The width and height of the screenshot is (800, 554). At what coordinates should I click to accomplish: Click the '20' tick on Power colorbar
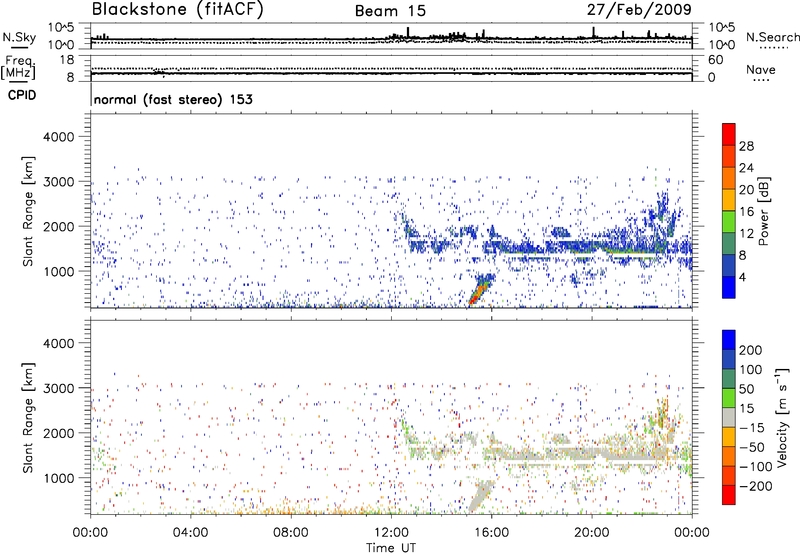pos(746,190)
